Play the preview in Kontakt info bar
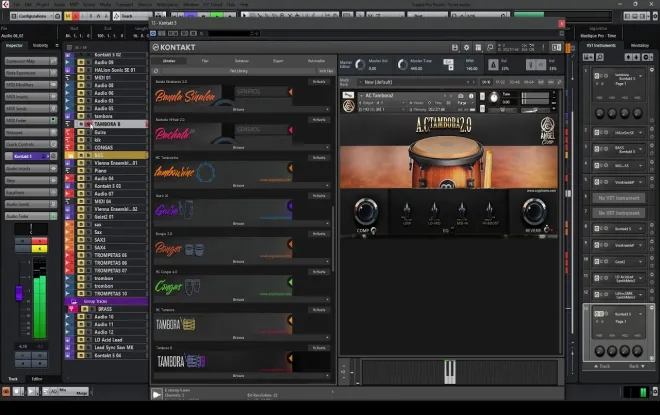This screenshot has height=415, width=660. click(x=157, y=394)
